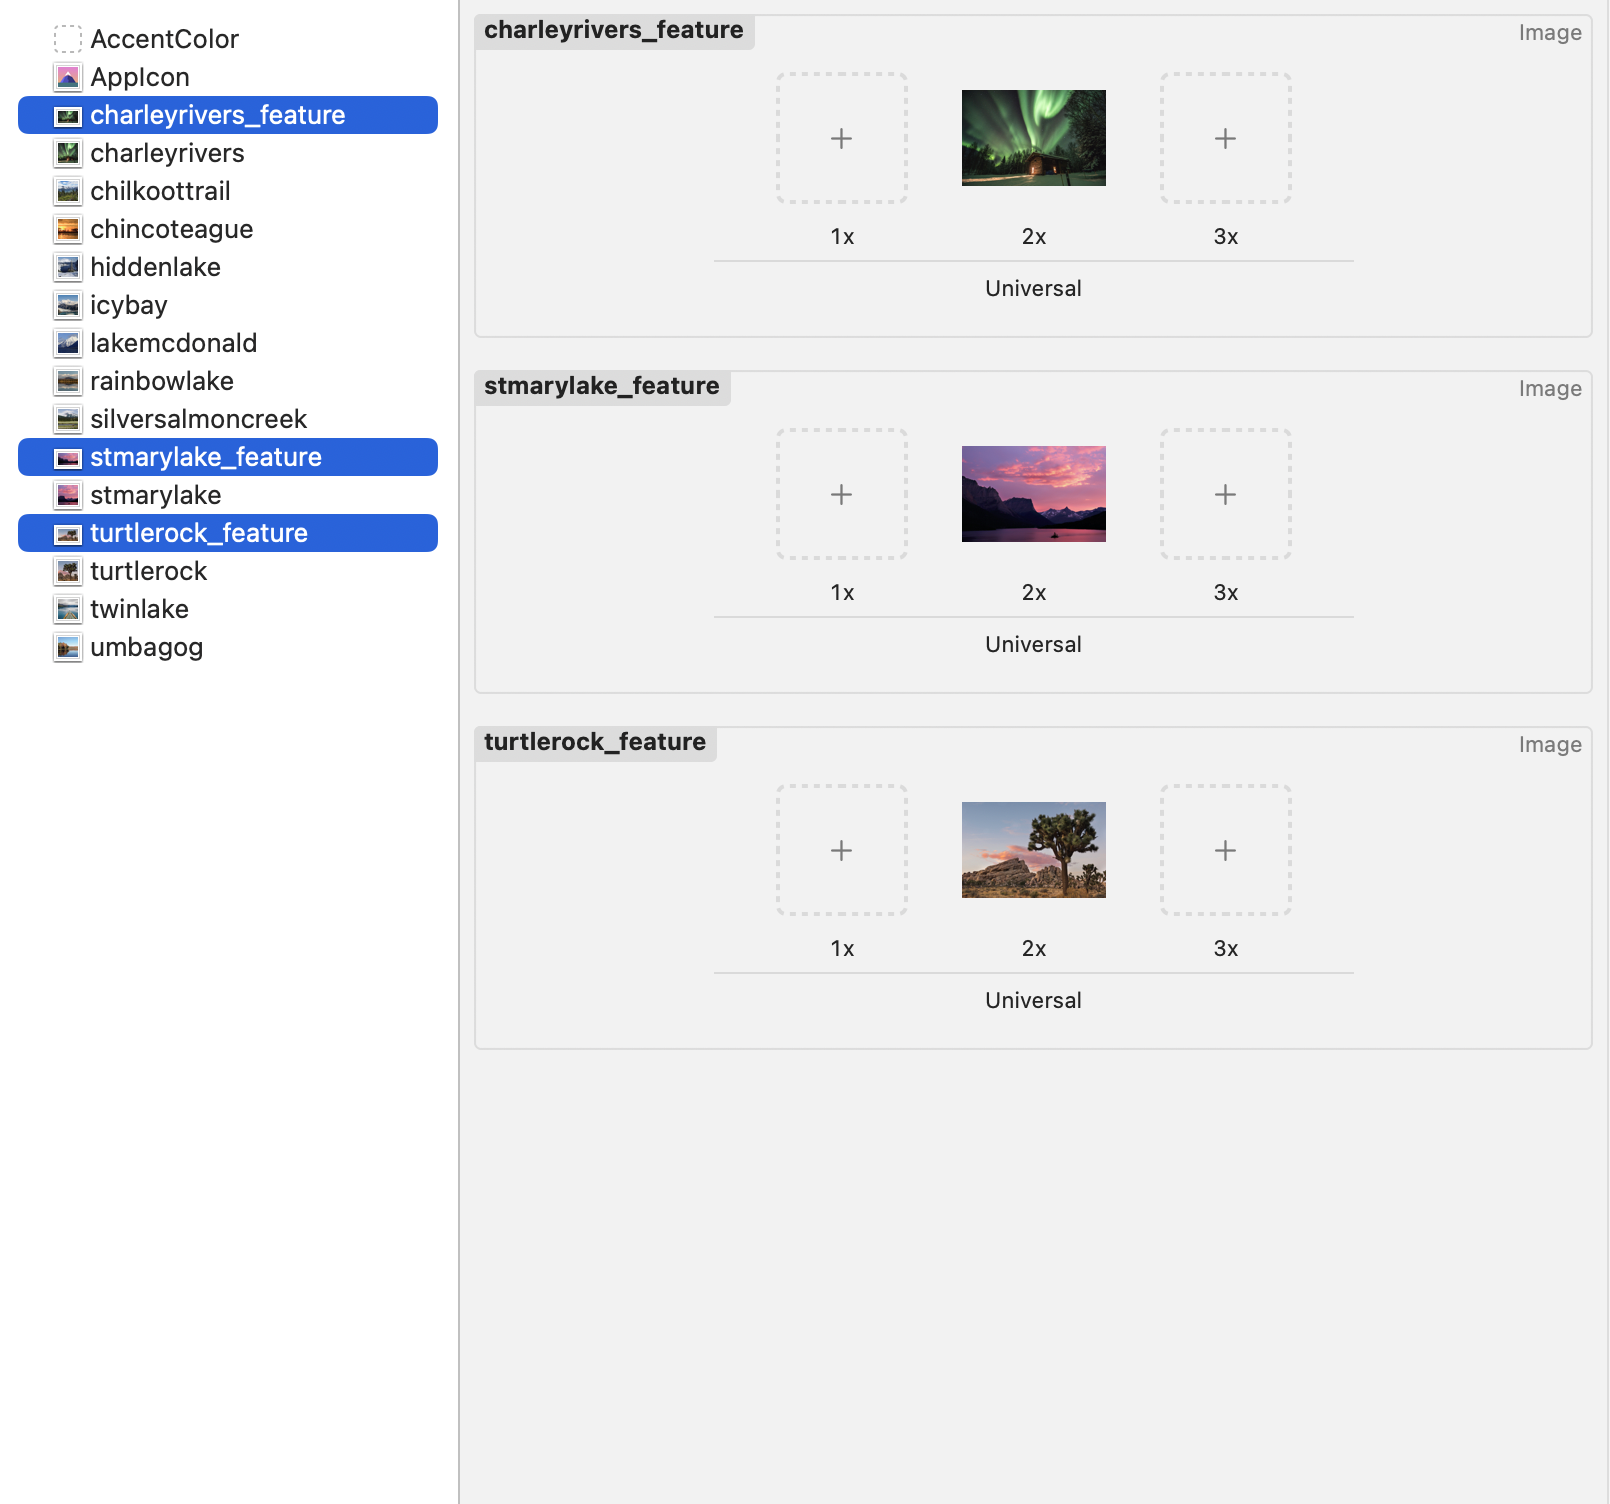Click the hiddenlake asset icon

pos(67,267)
